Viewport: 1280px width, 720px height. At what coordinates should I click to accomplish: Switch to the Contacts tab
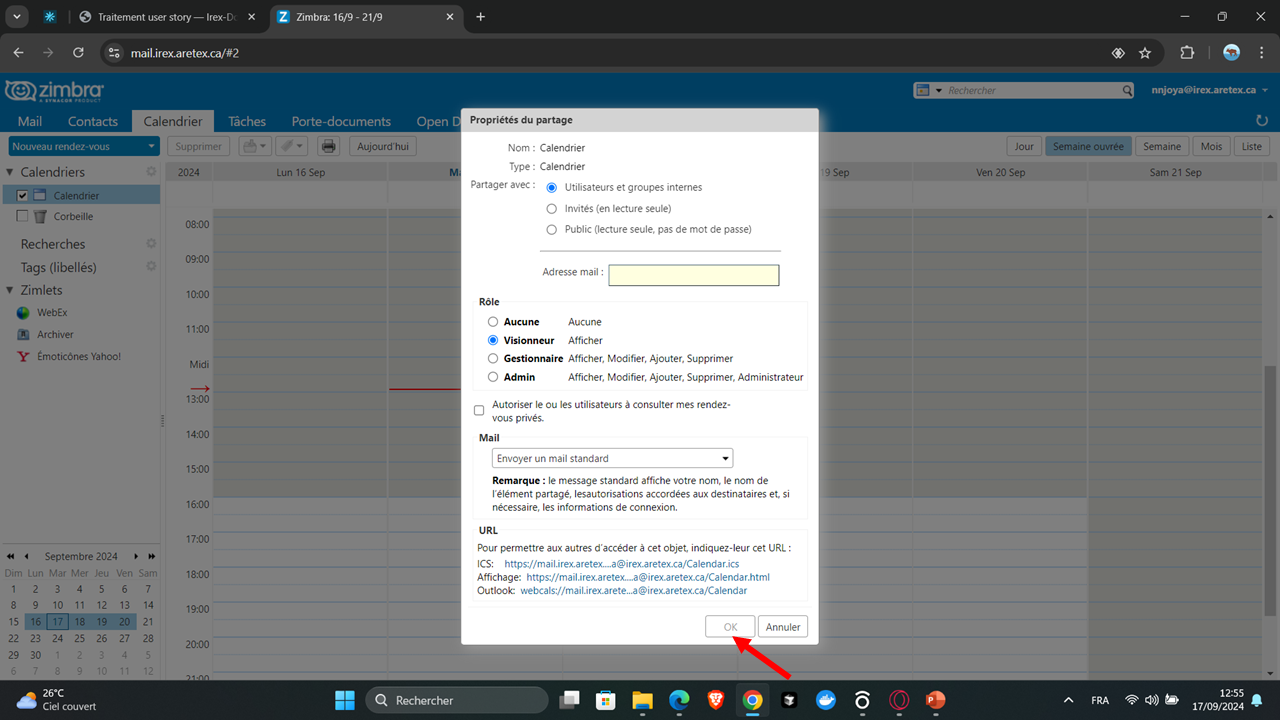point(93,121)
